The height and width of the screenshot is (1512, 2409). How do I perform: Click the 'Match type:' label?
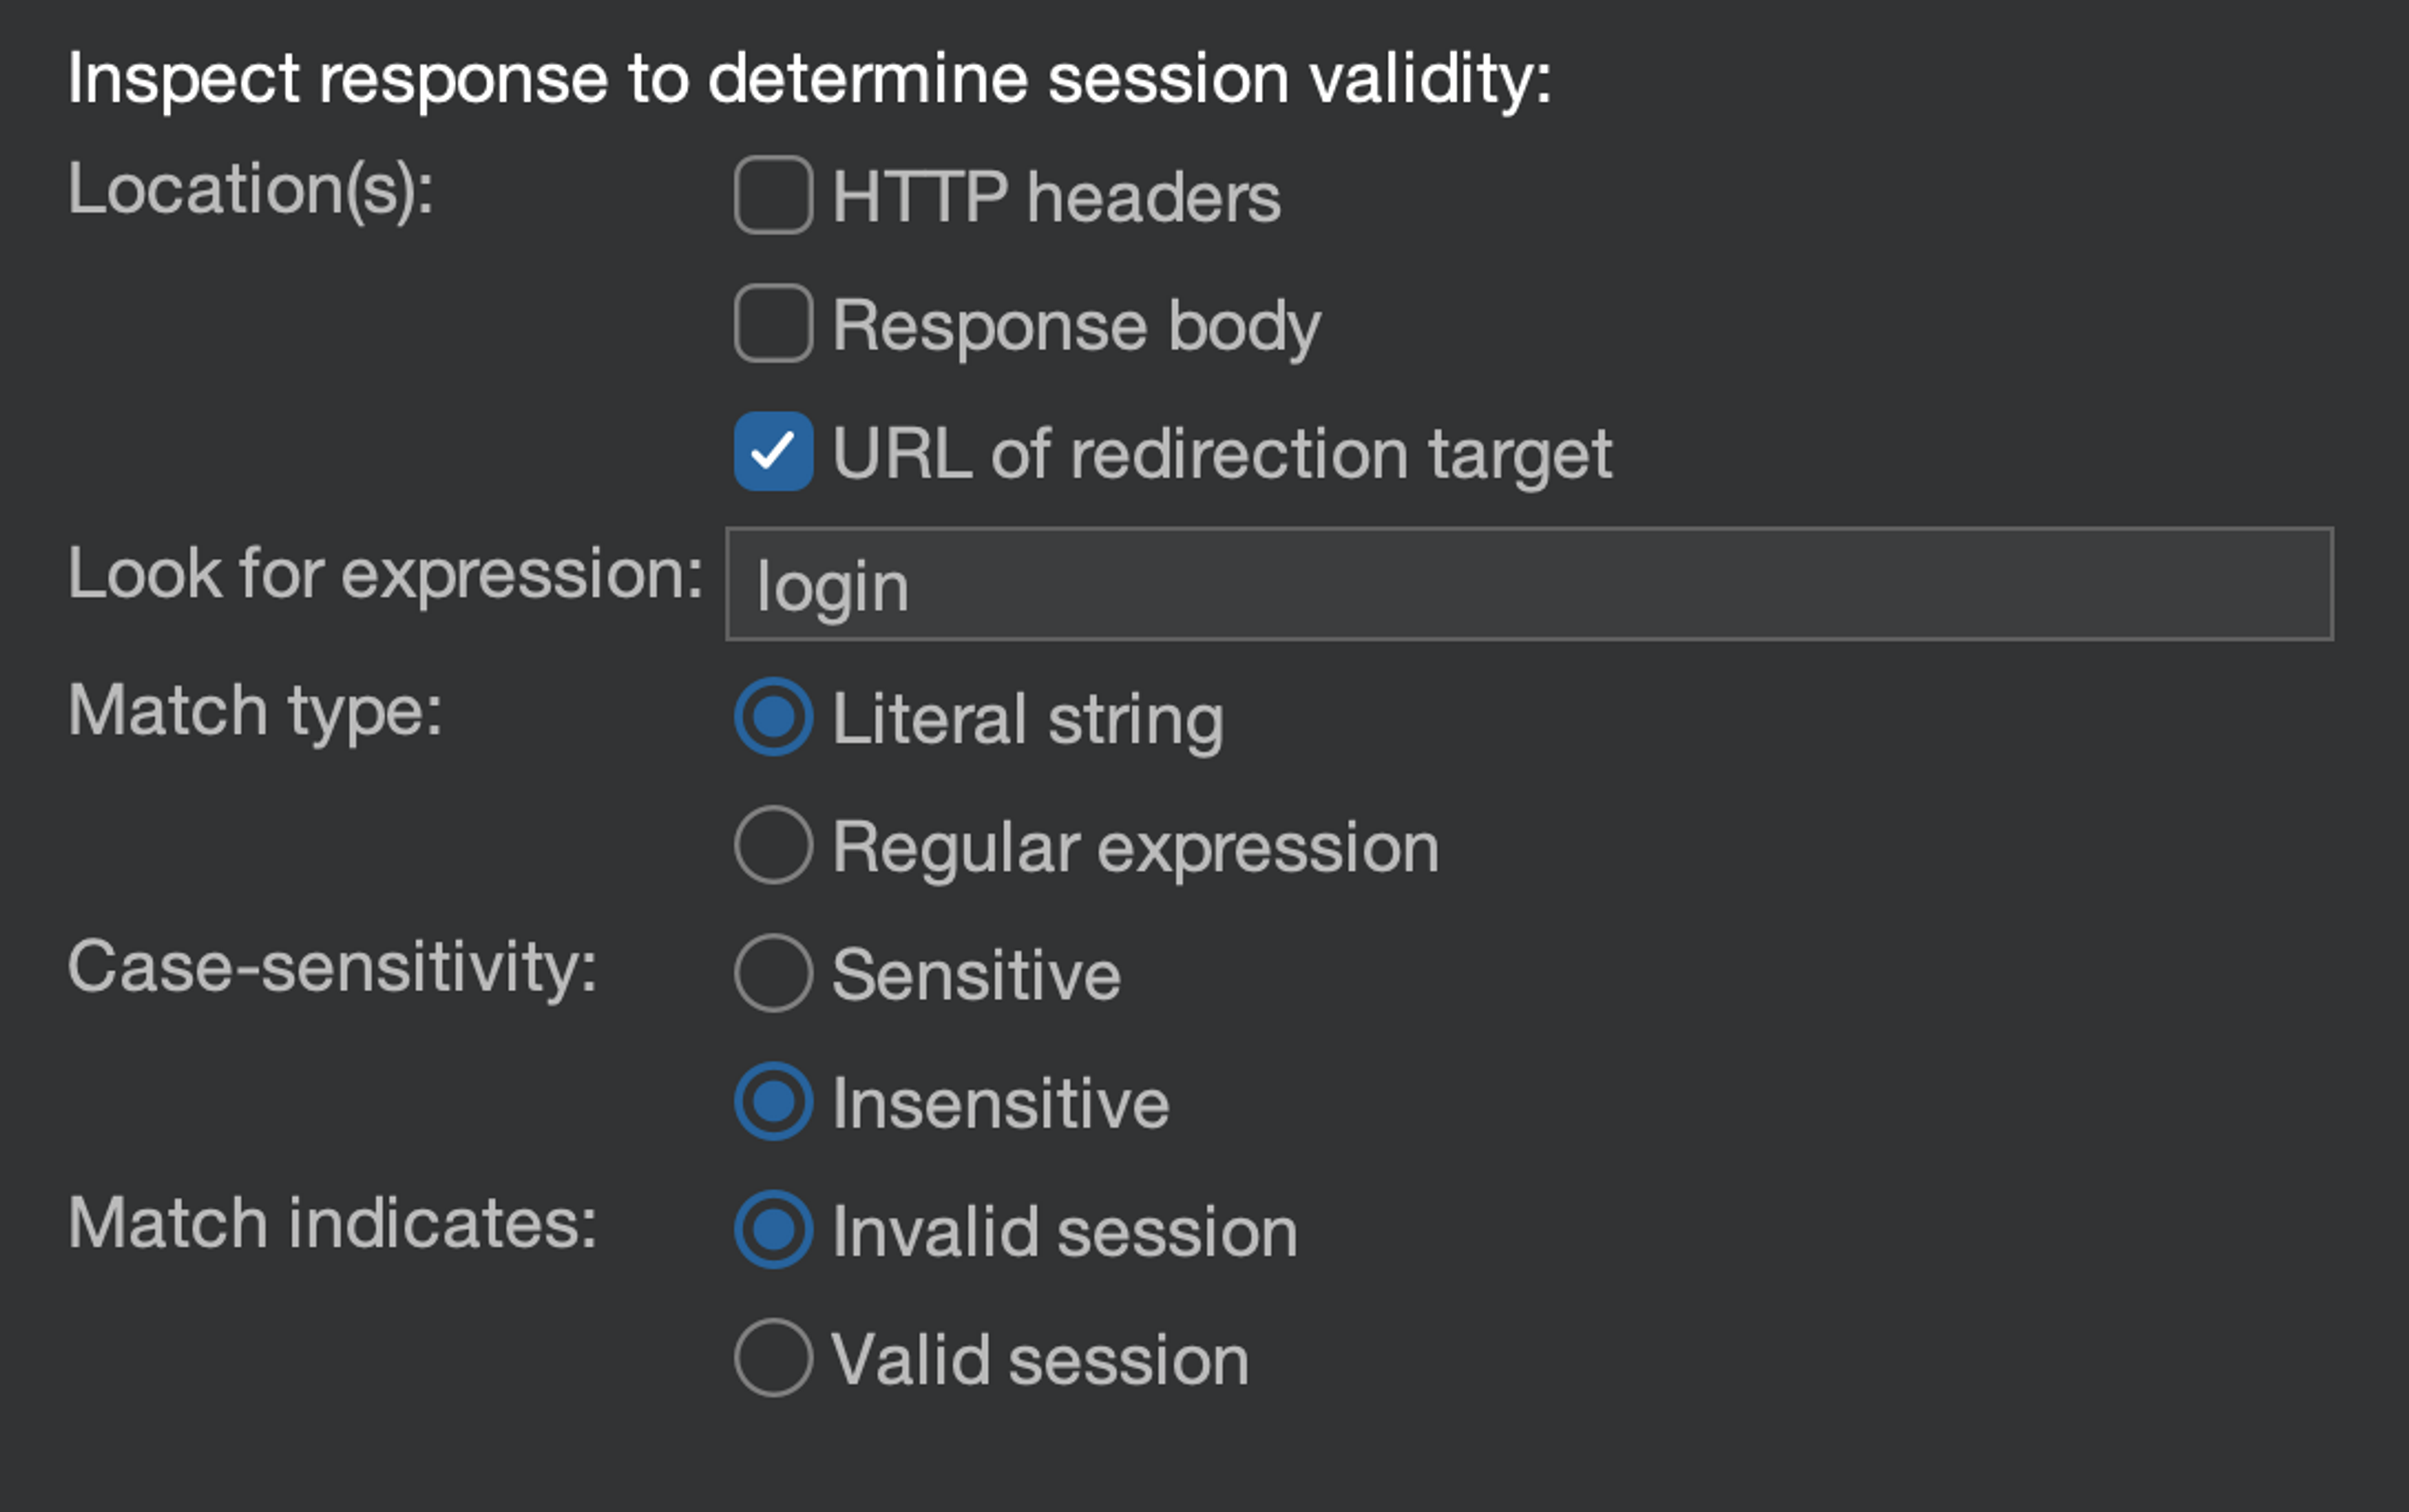[254, 711]
